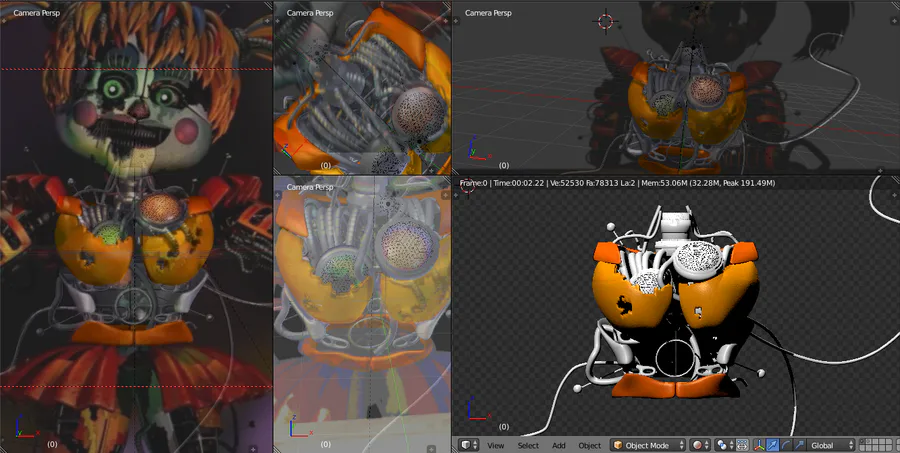Toggle manipulate center points button
900x453 pixels.
pyautogui.click(x=742, y=445)
